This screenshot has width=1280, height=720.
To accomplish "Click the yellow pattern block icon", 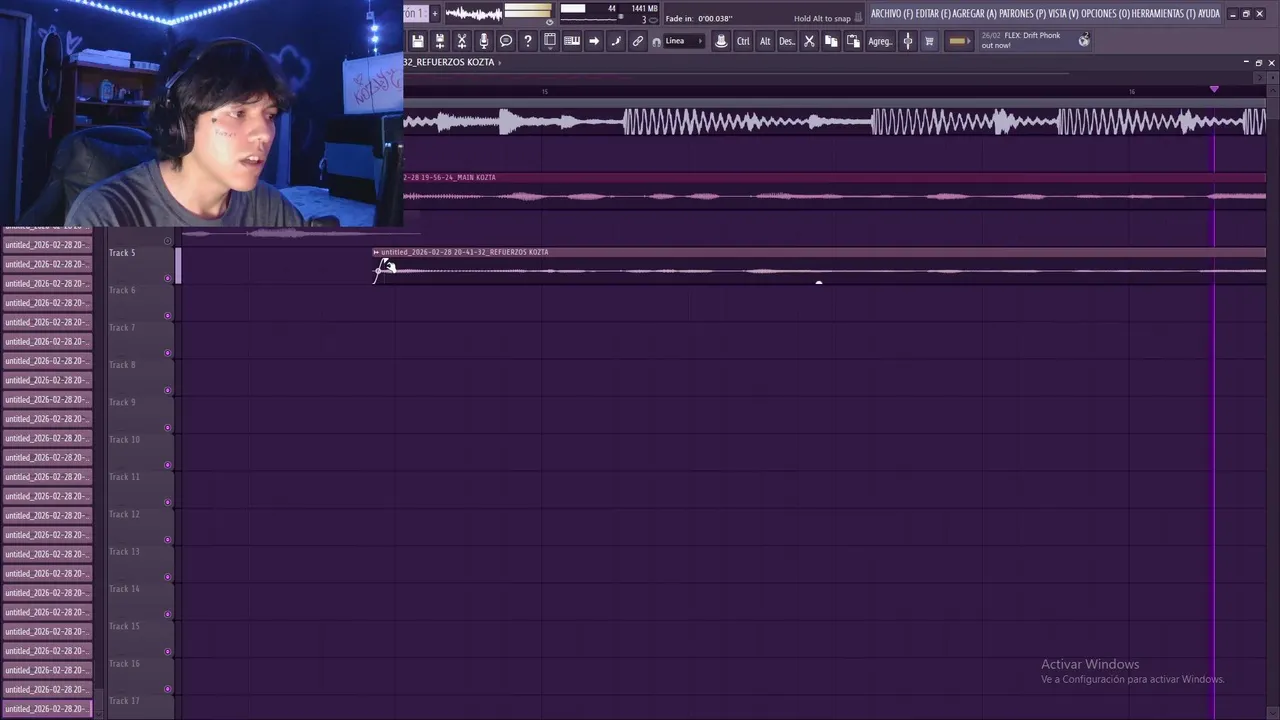I will pos(958,41).
